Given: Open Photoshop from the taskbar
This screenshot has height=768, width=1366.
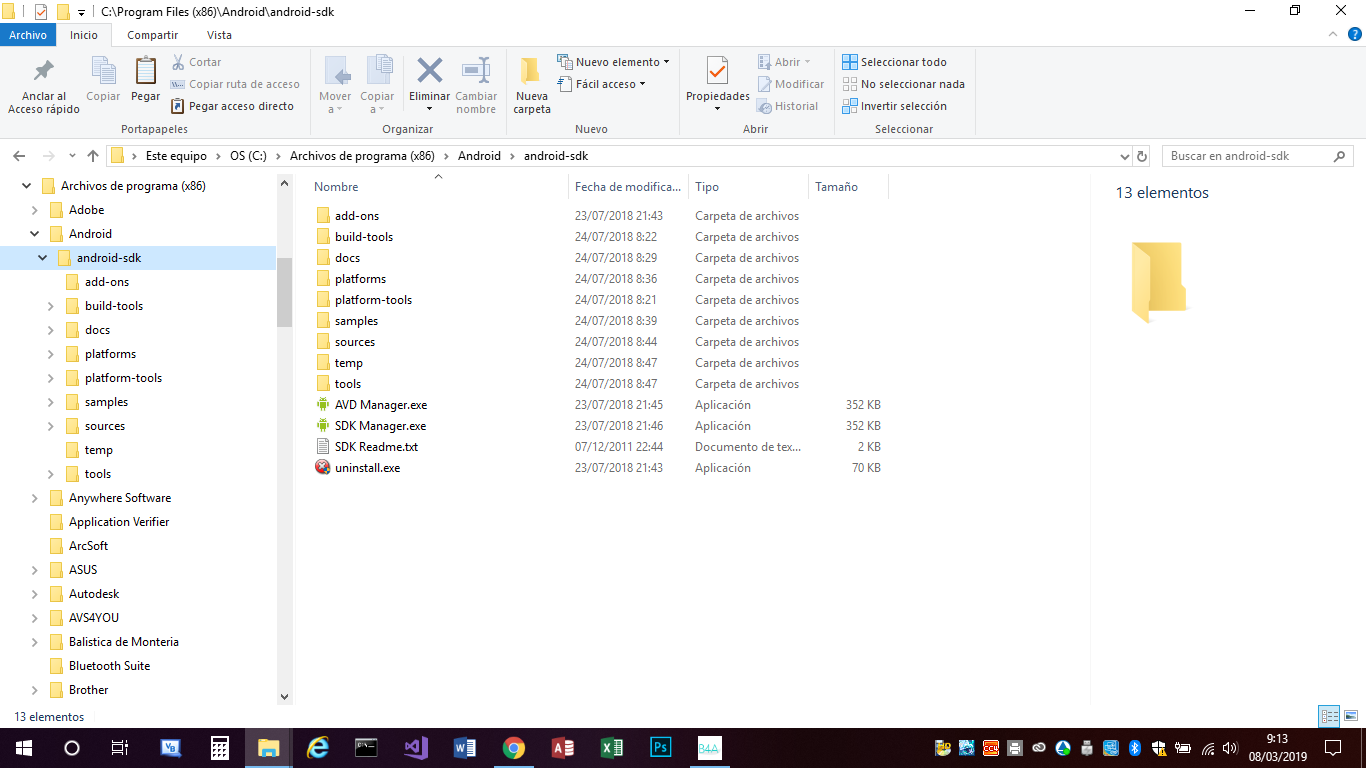Looking at the screenshot, I should point(660,748).
